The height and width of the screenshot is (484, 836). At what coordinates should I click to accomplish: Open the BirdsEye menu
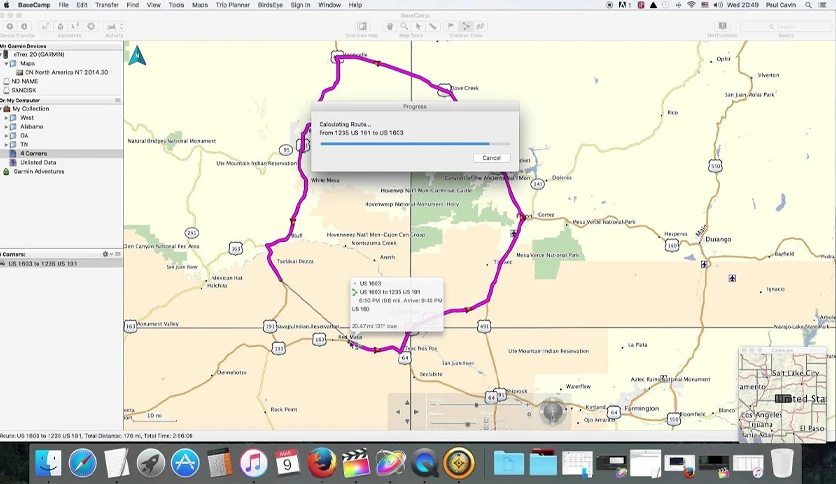coord(270,5)
